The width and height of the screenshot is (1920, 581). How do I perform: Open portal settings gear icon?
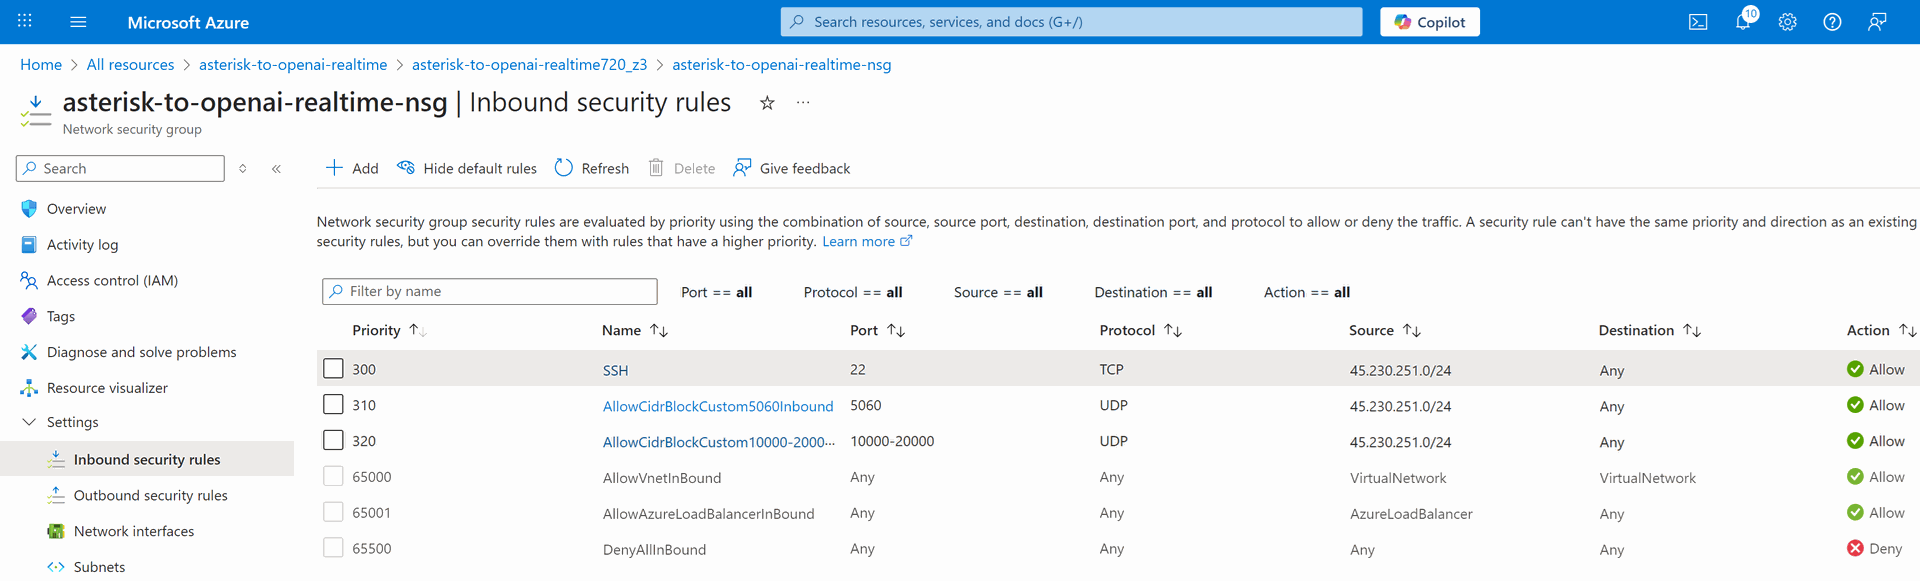(x=1787, y=22)
